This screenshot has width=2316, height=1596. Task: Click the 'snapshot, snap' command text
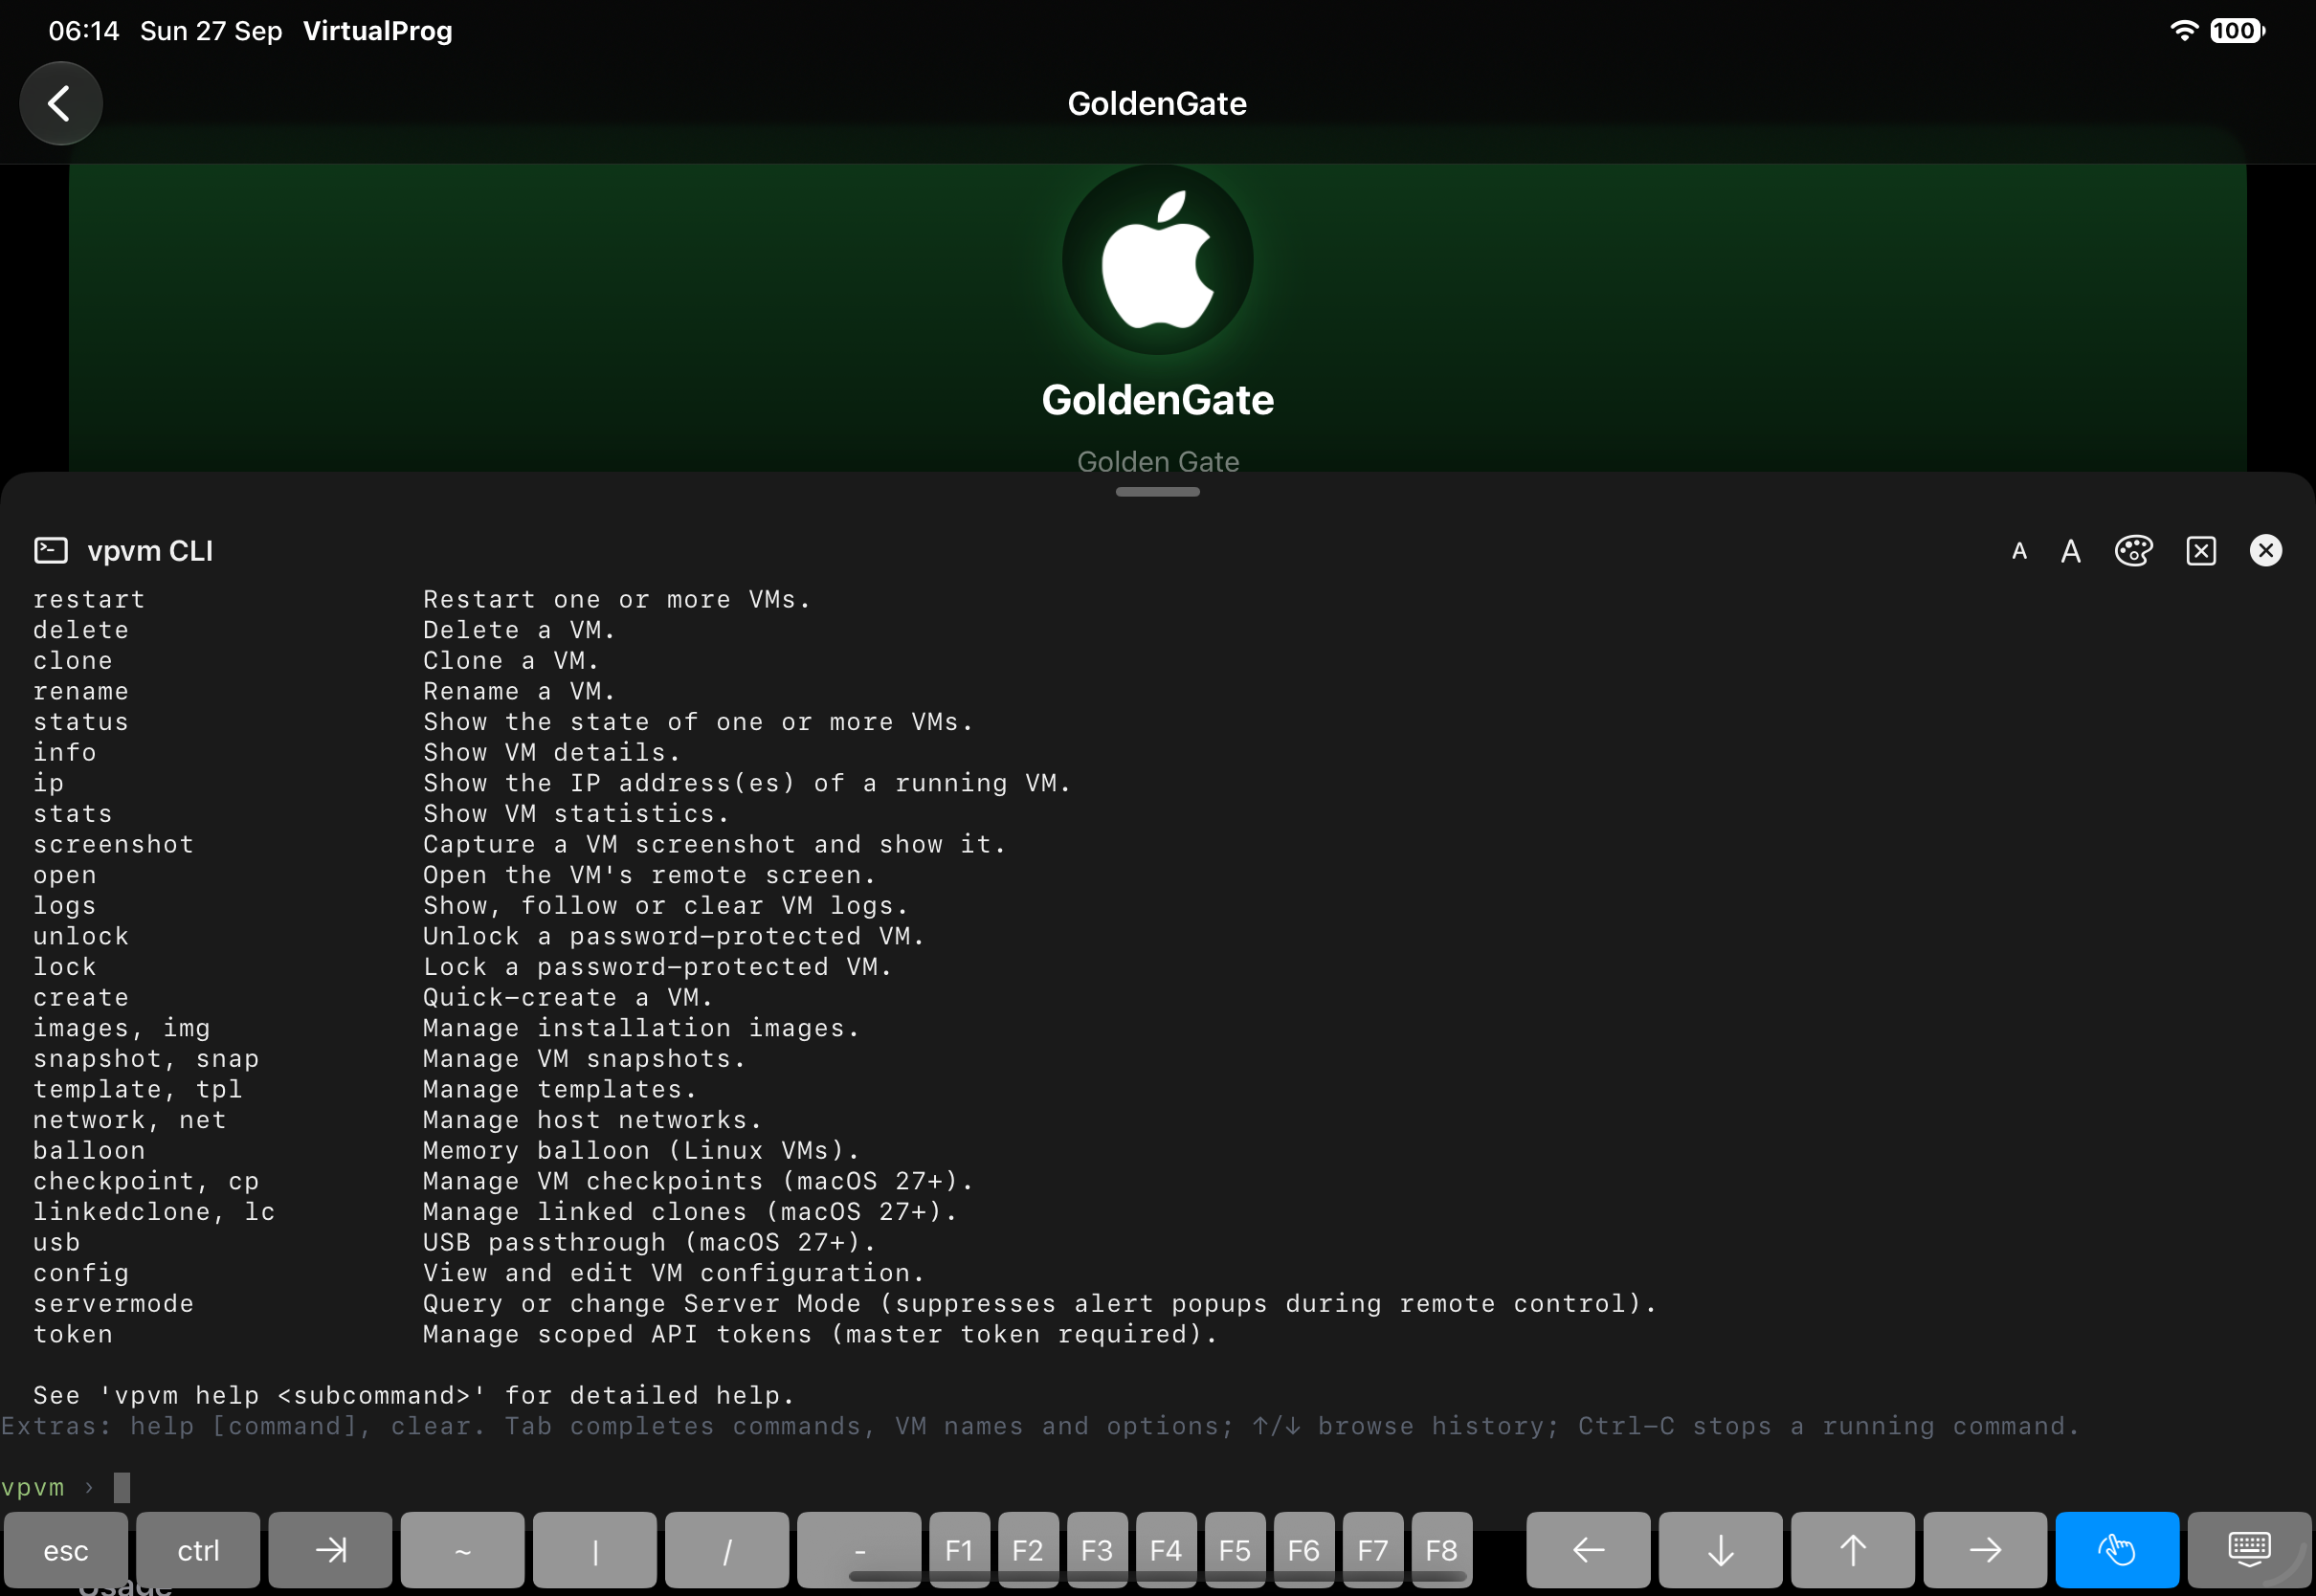[146, 1059]
